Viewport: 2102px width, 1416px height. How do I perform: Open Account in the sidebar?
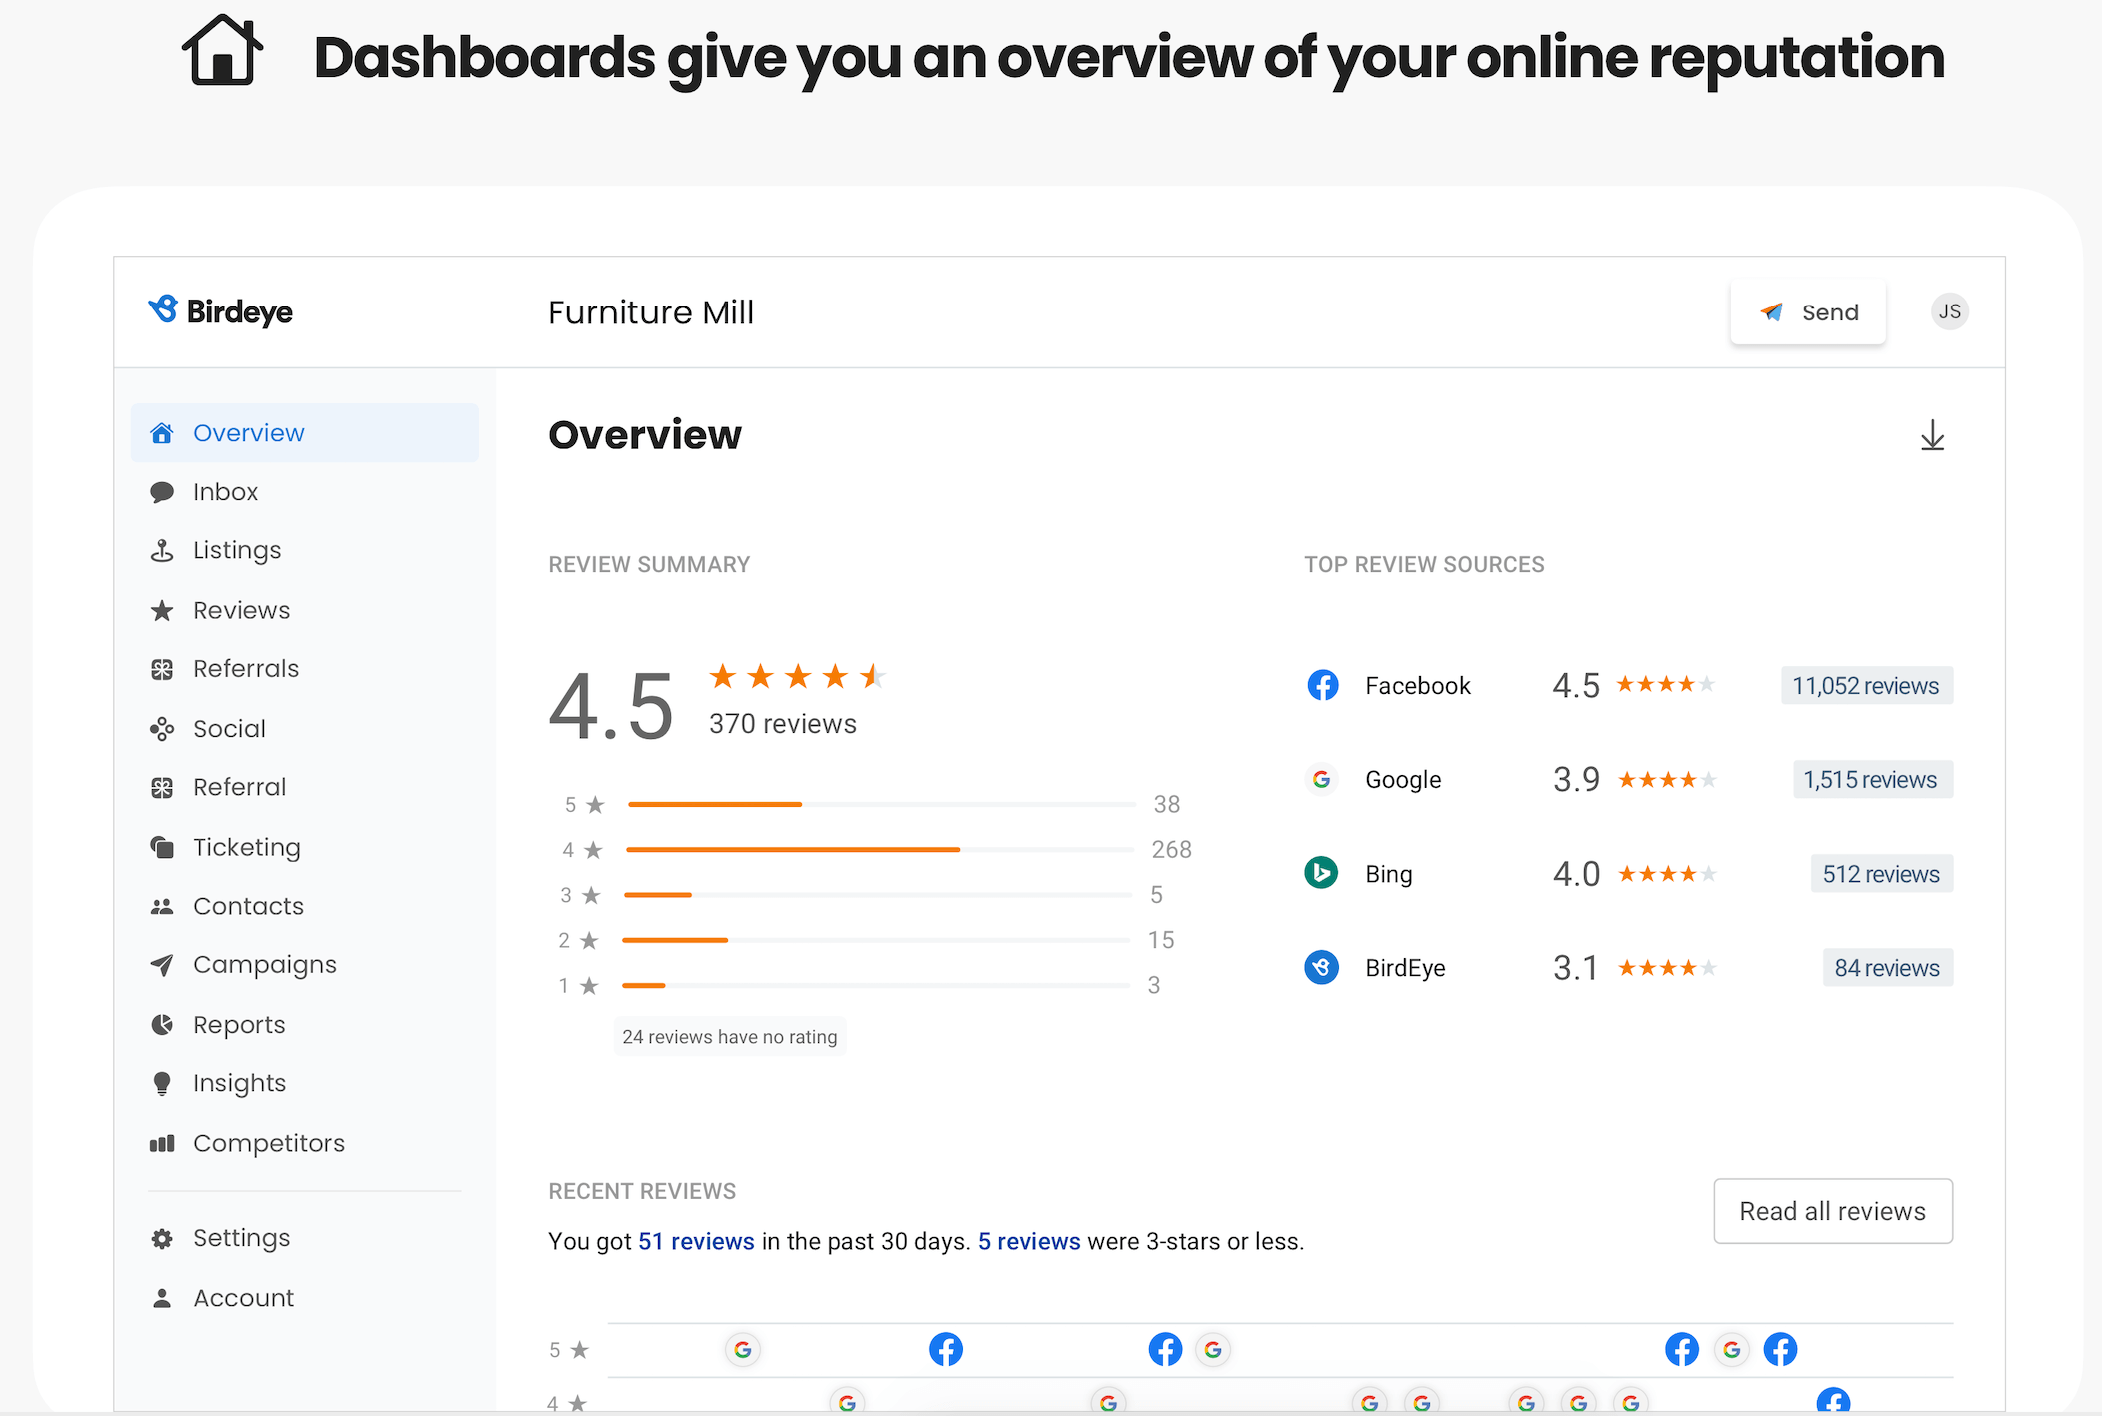pyautogui.click(x=305, y=1298)
